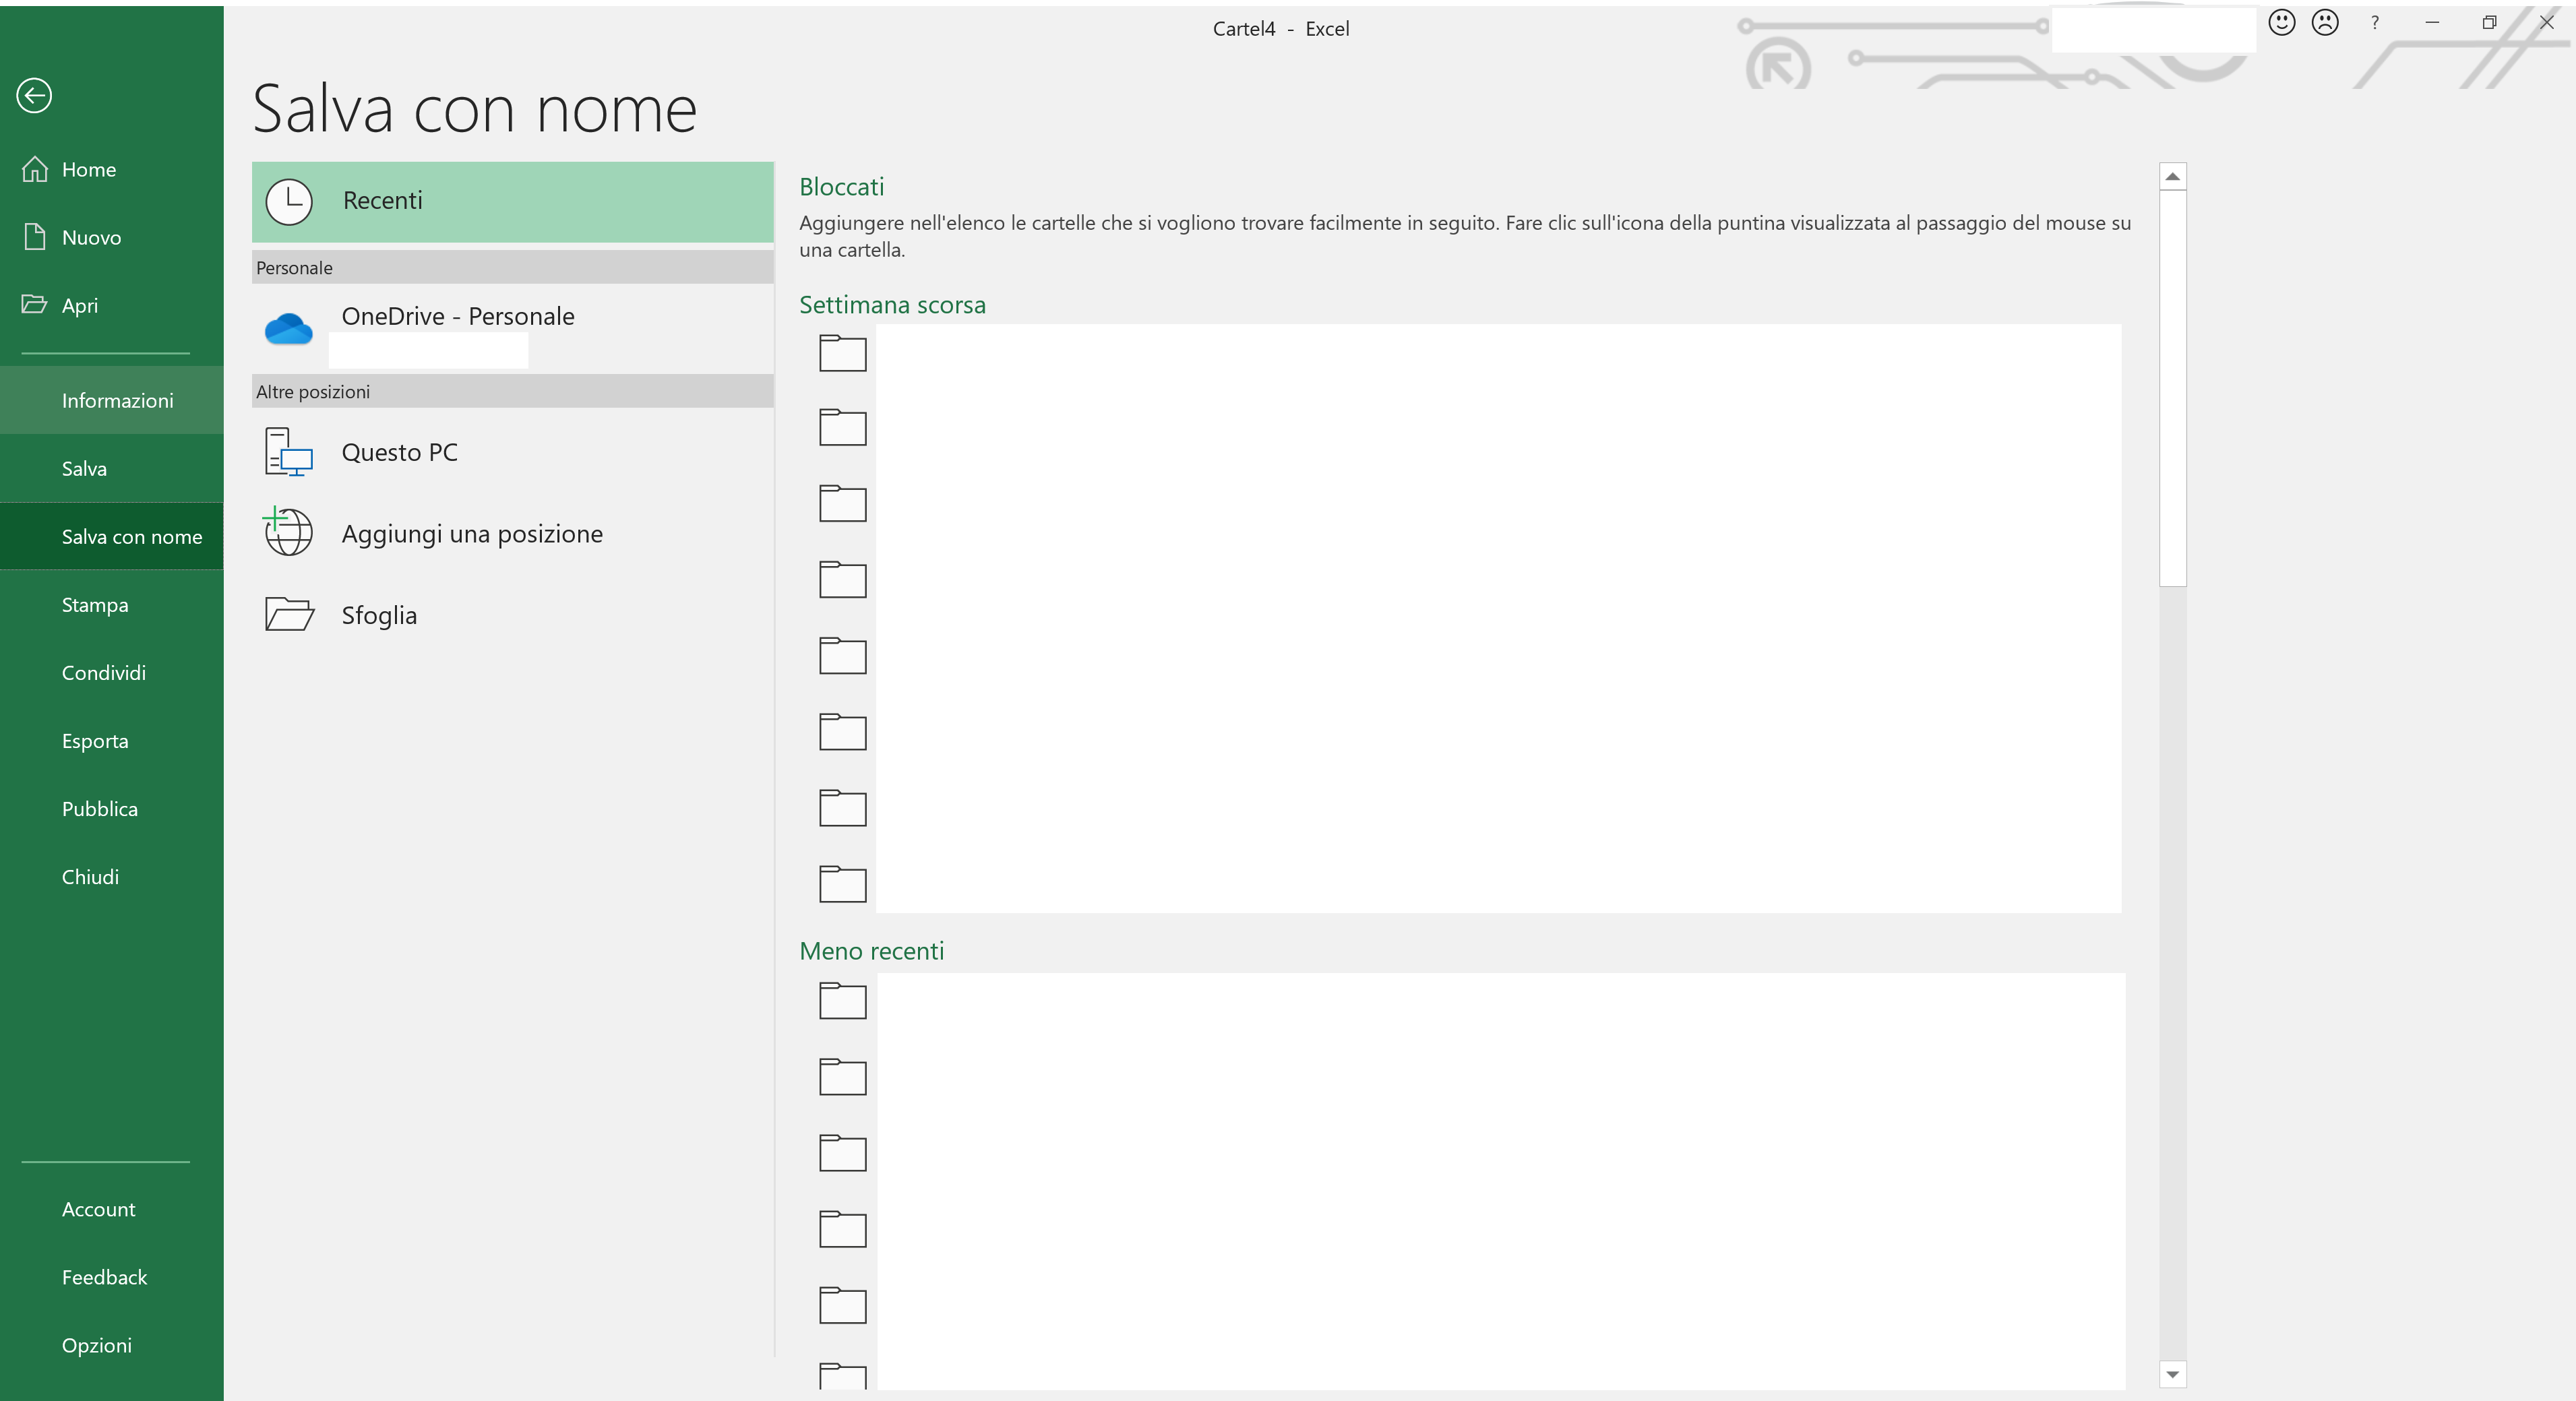Click the scrollbar up arrow
Viewport: 2576px width, 1401px height.
tap(2172, 176)
